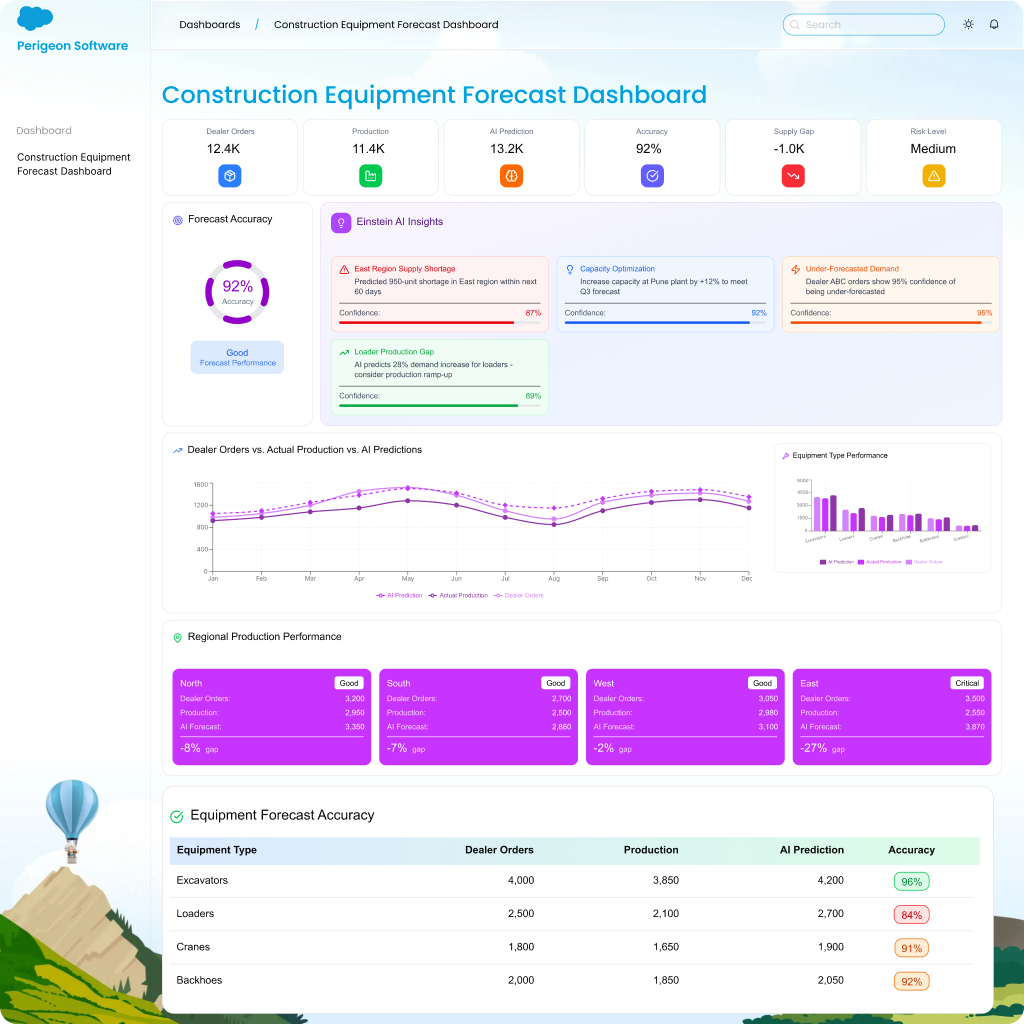Toggle the light/dark theme sun icon
This screenshot has width=1024, height=1024.
[968, 24]
